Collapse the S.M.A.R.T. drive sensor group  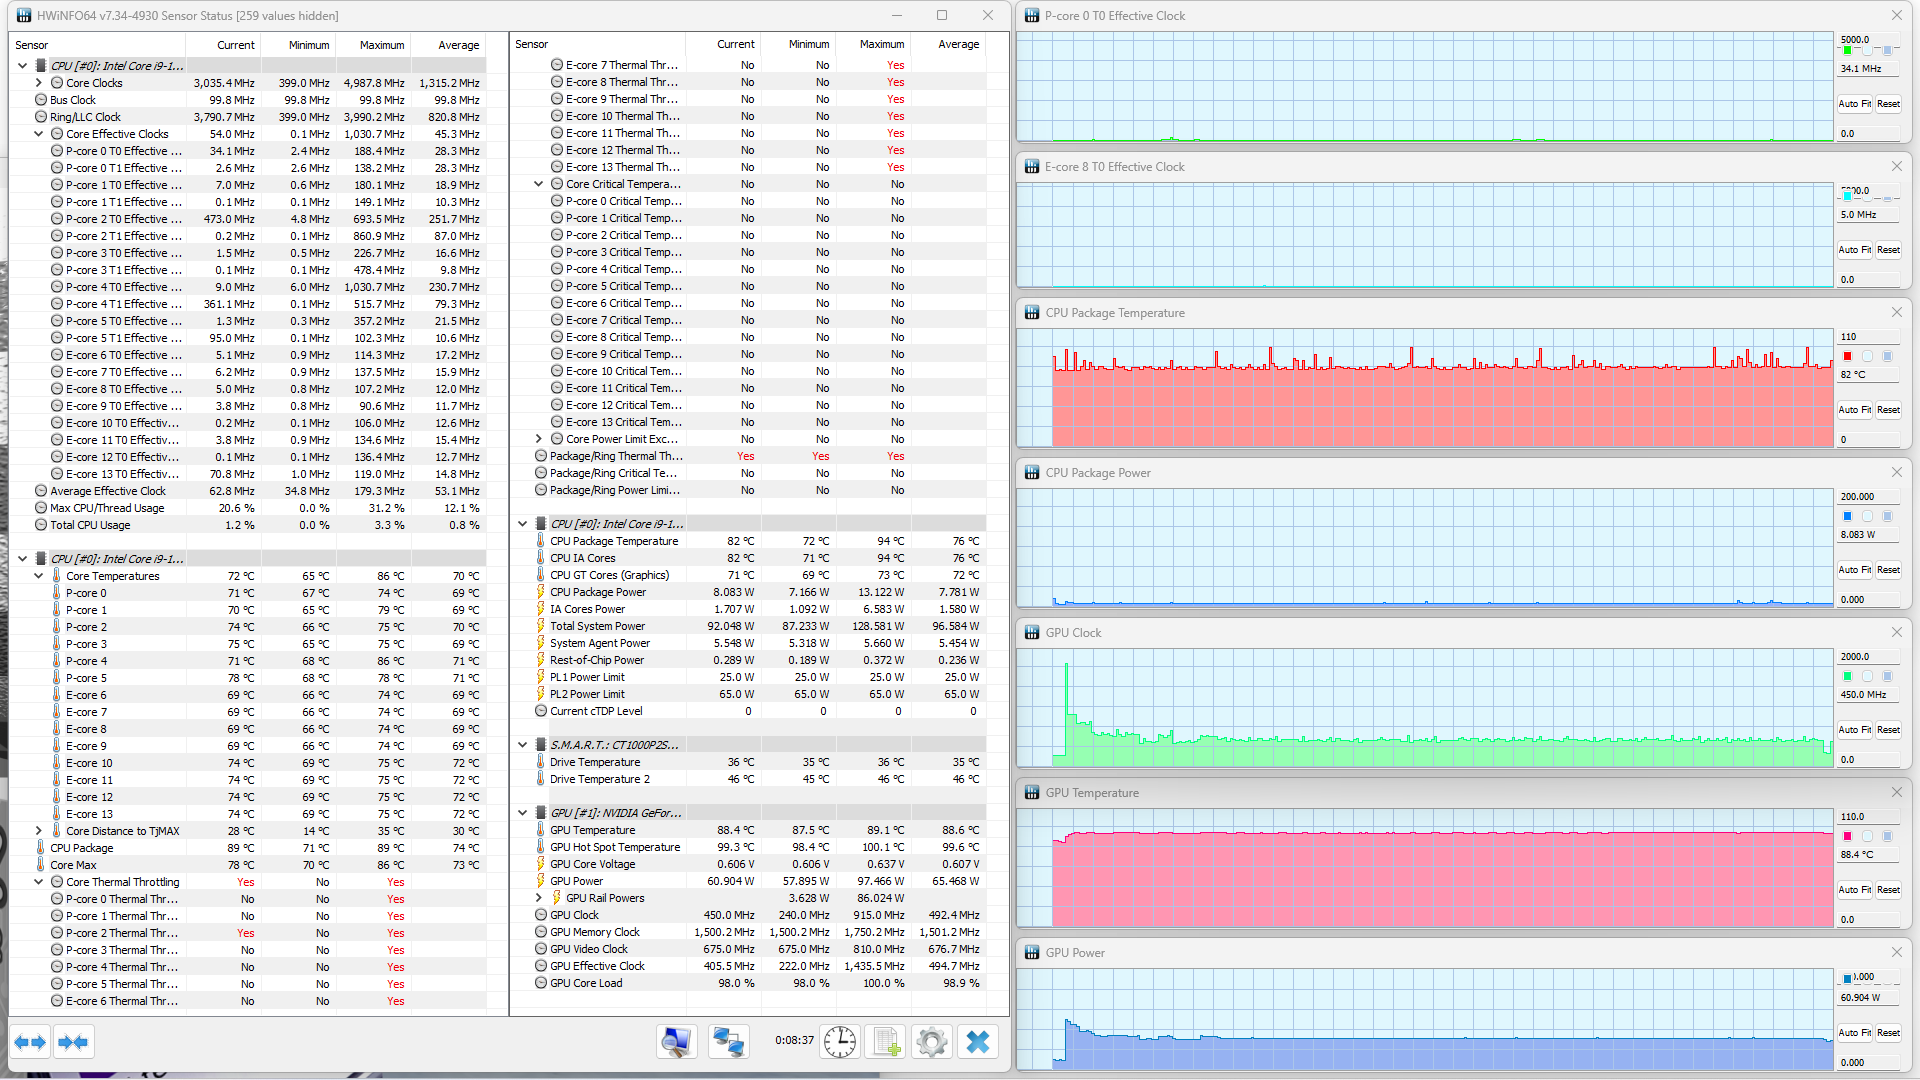pyautogui.click(x=523, y=745)
